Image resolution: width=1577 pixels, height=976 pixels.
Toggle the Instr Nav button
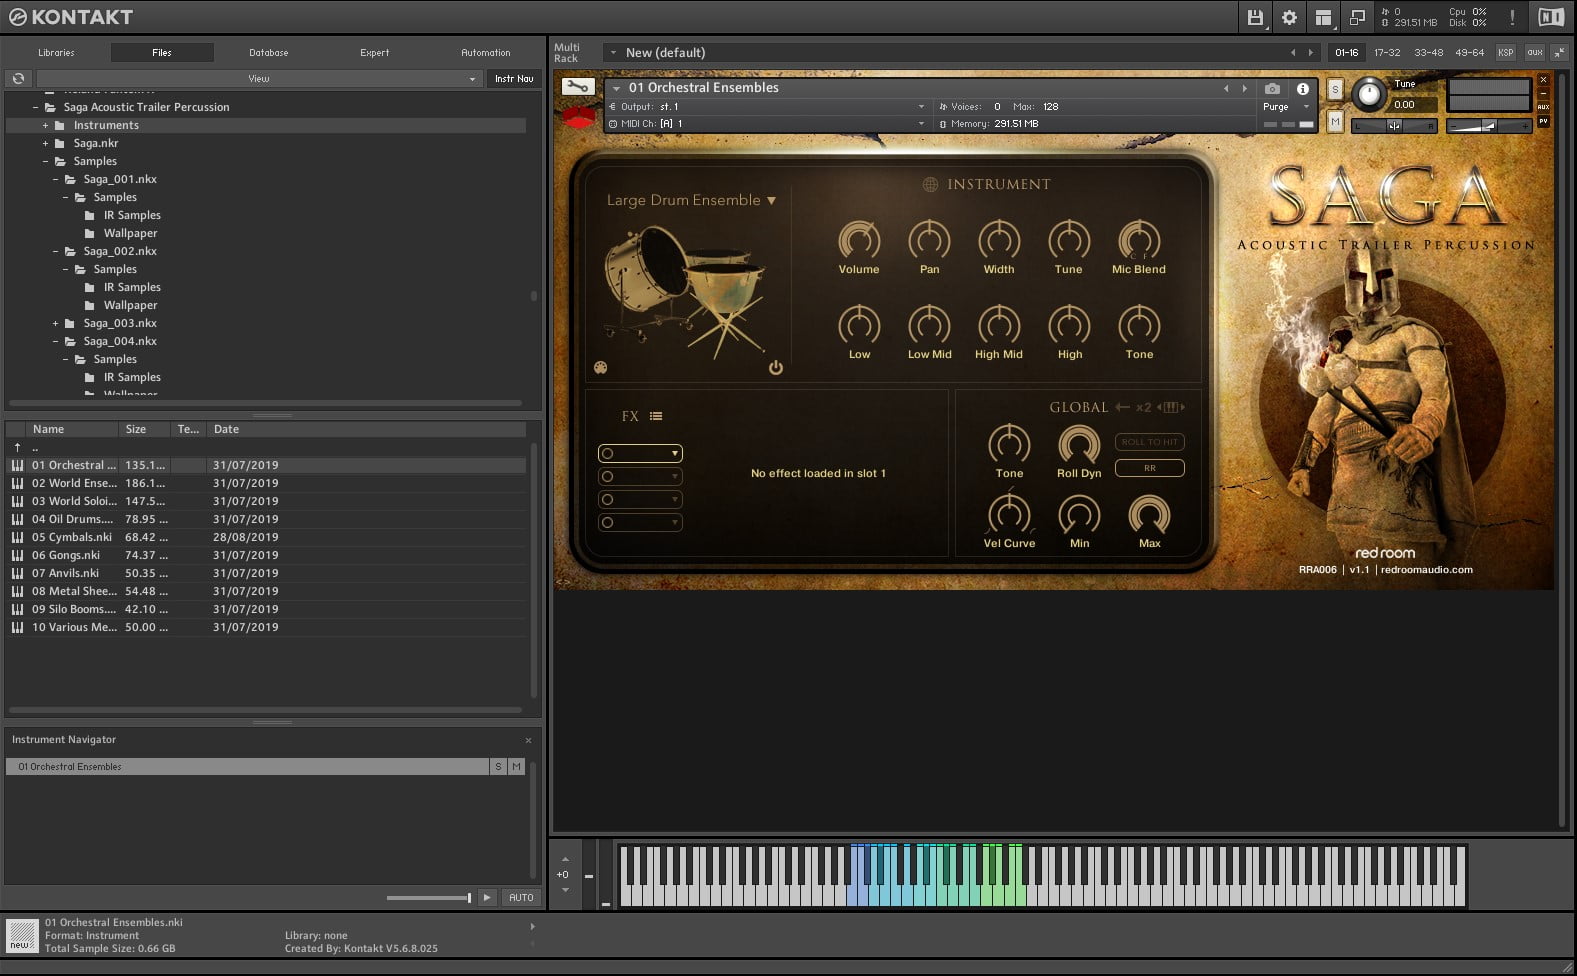tap(514, 78)
